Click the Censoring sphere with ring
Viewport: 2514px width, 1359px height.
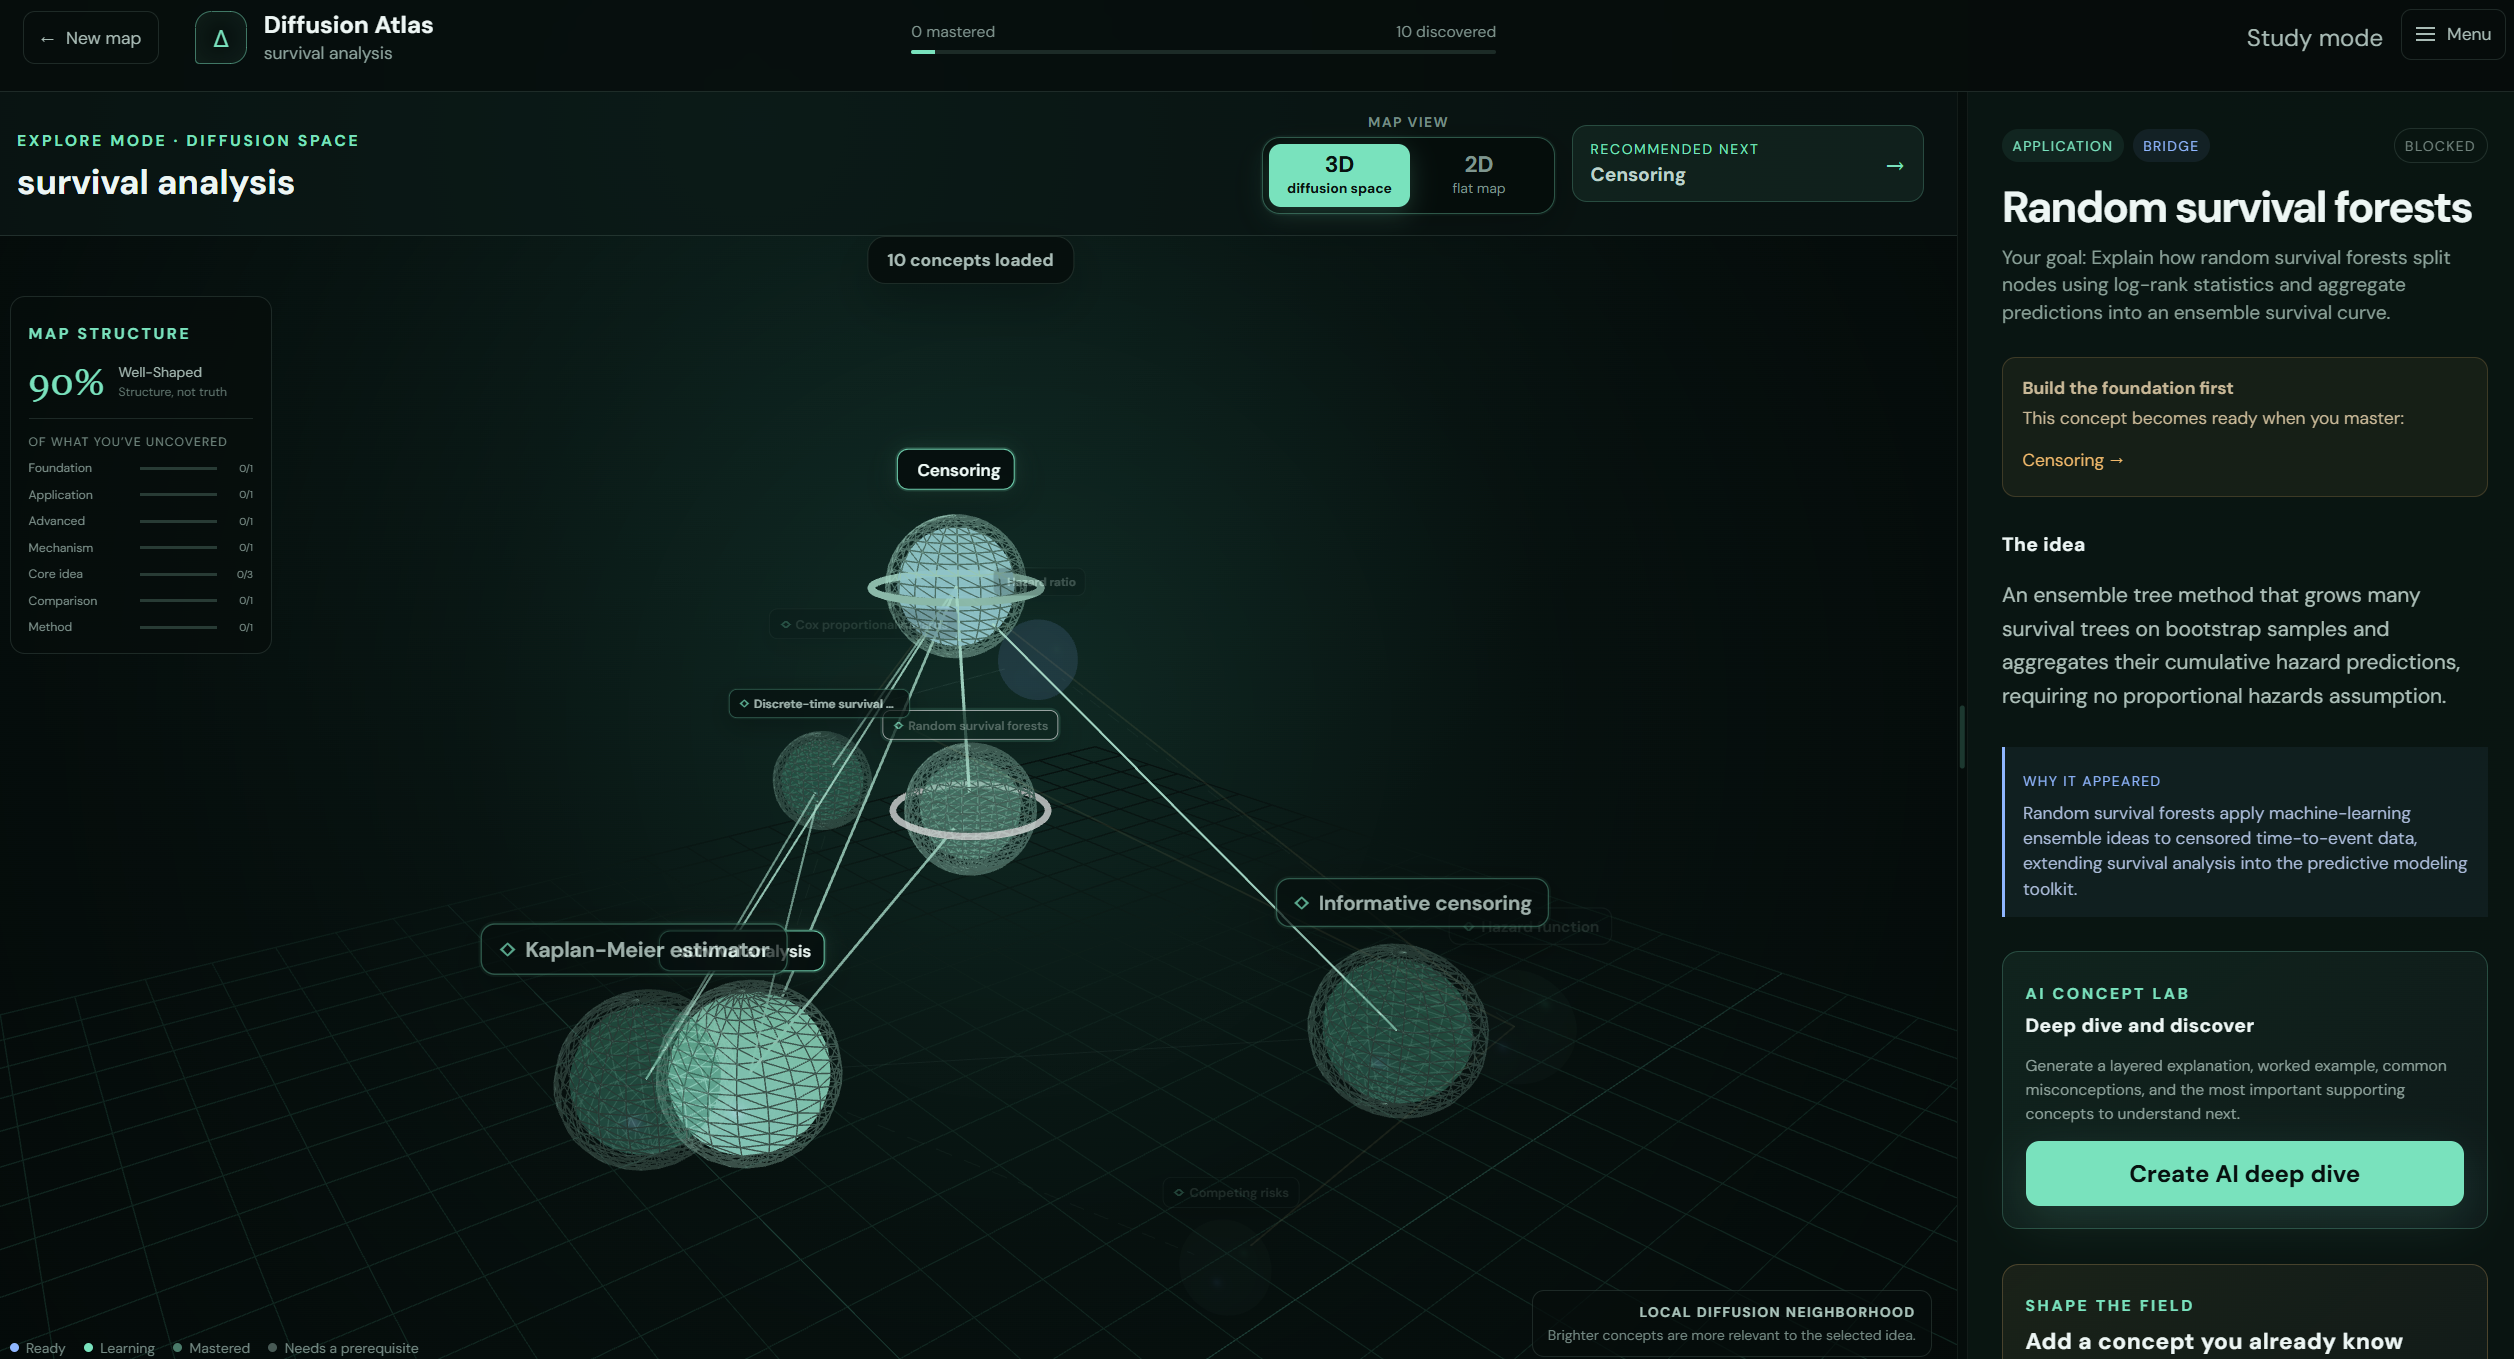coord(955,586)
